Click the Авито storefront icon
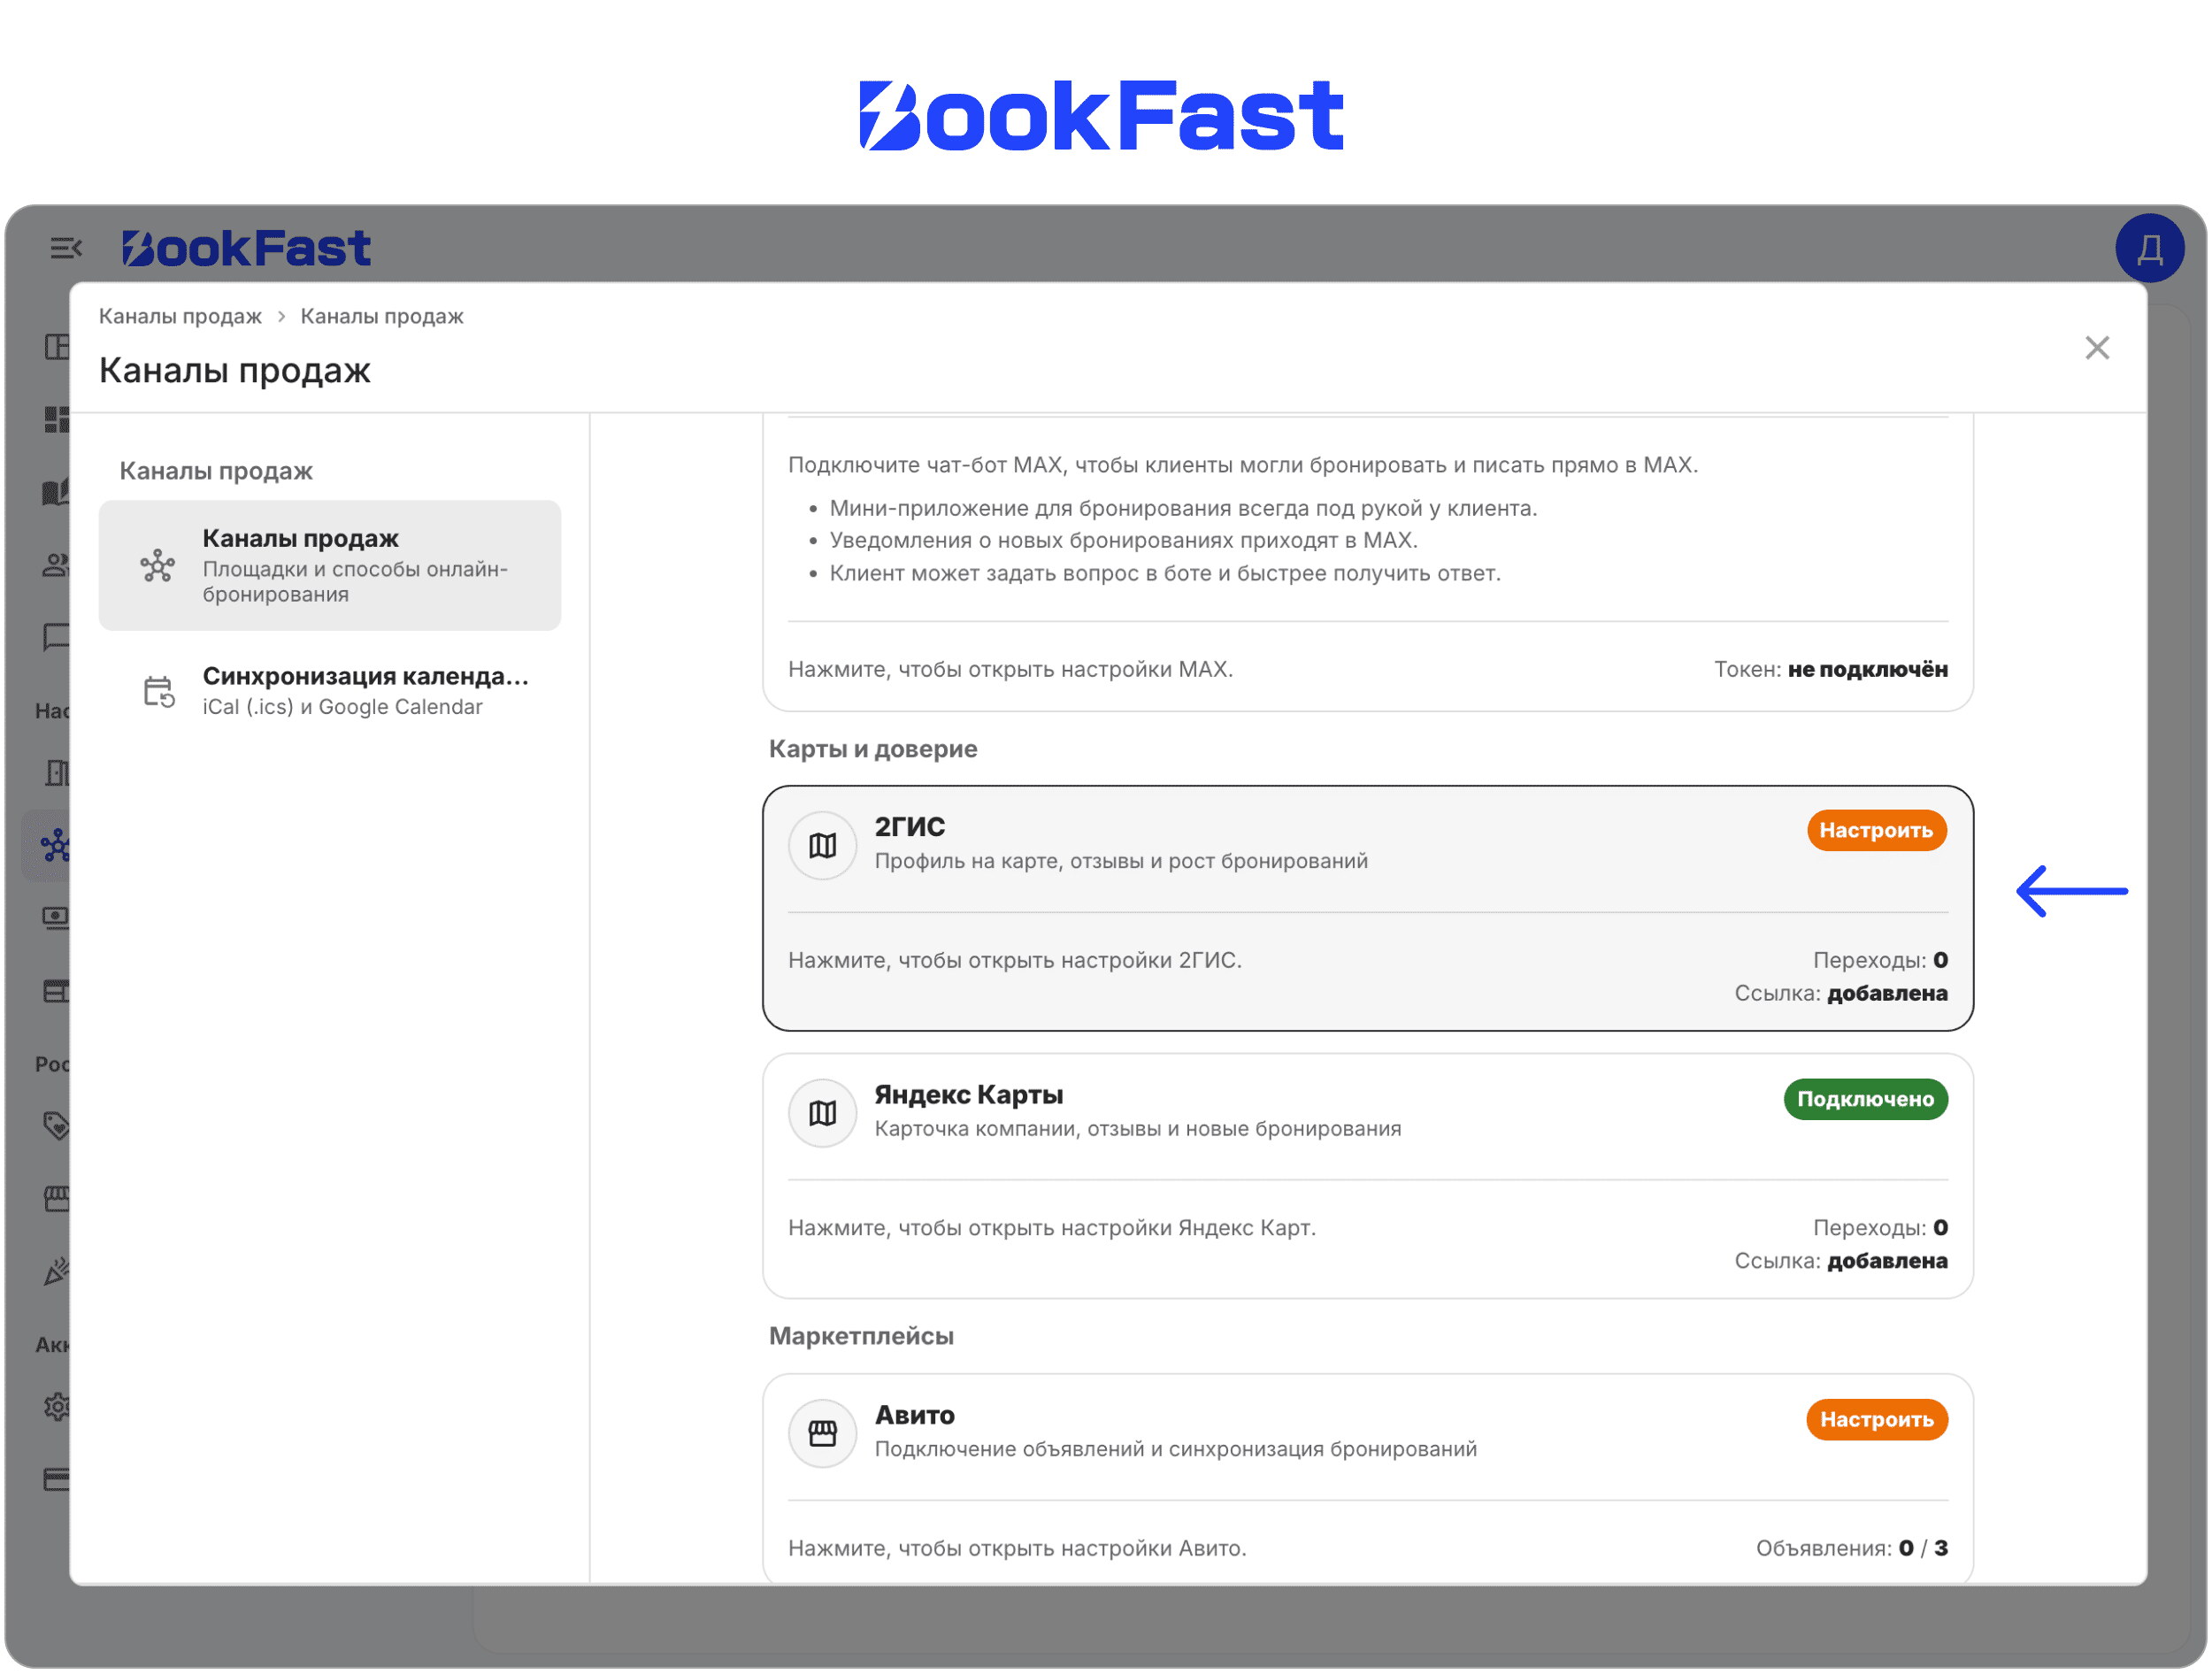This screenshot has width=2212, height=1674. click(822, 1434)
